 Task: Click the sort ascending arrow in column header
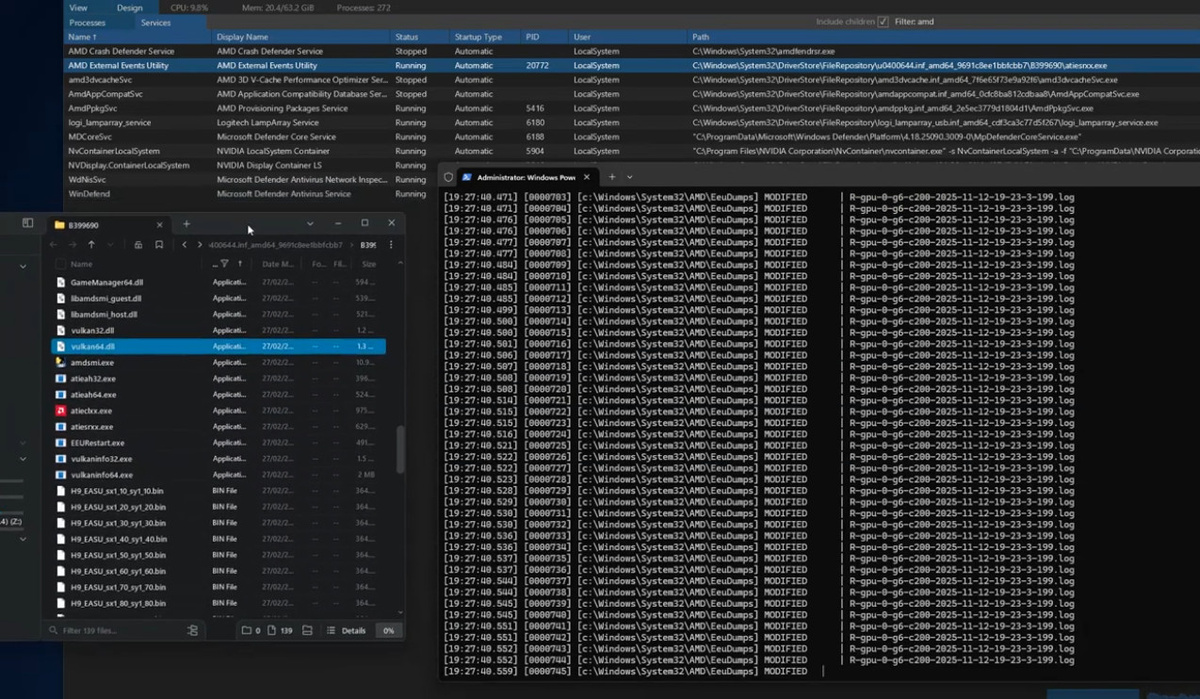[x=240, y=264]
